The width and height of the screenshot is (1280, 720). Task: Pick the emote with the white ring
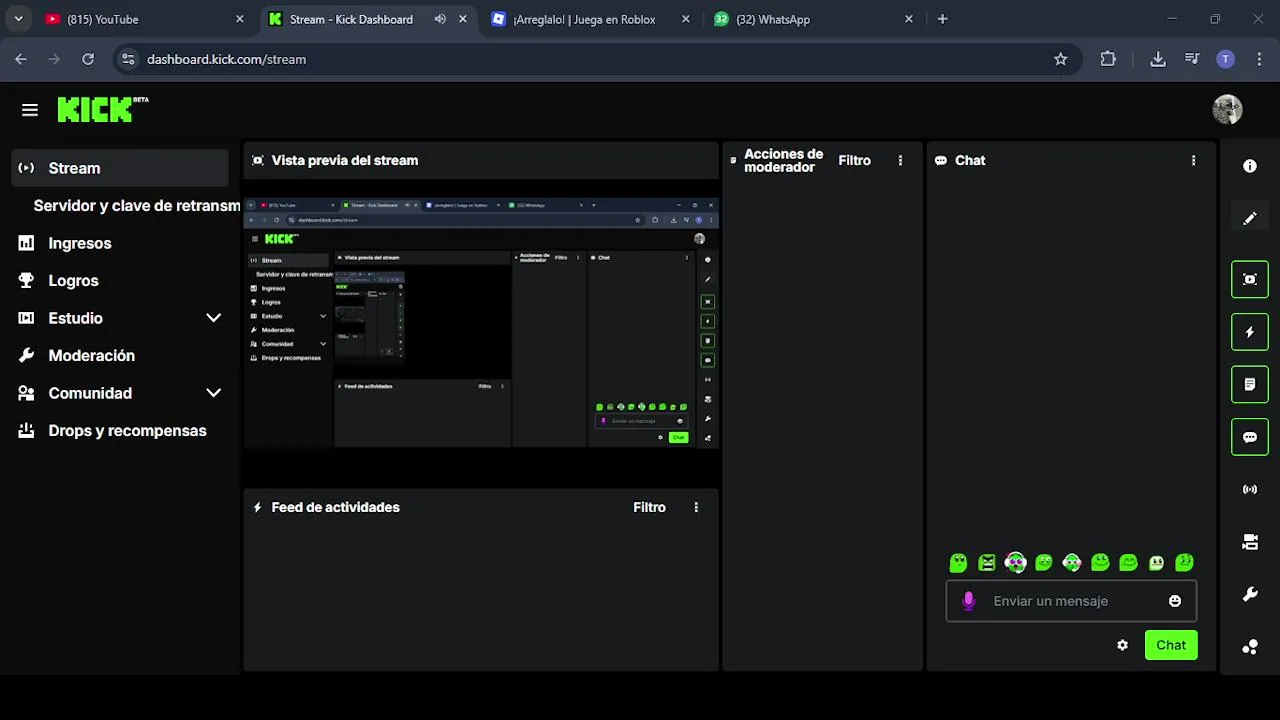(x=1015, y=563)
